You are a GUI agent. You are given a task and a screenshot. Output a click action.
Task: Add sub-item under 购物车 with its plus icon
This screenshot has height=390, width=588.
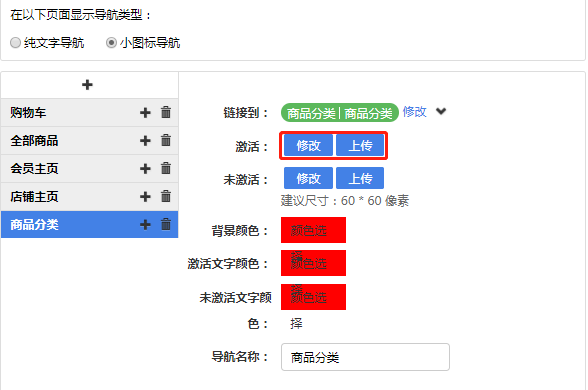[x=145, y=112]
